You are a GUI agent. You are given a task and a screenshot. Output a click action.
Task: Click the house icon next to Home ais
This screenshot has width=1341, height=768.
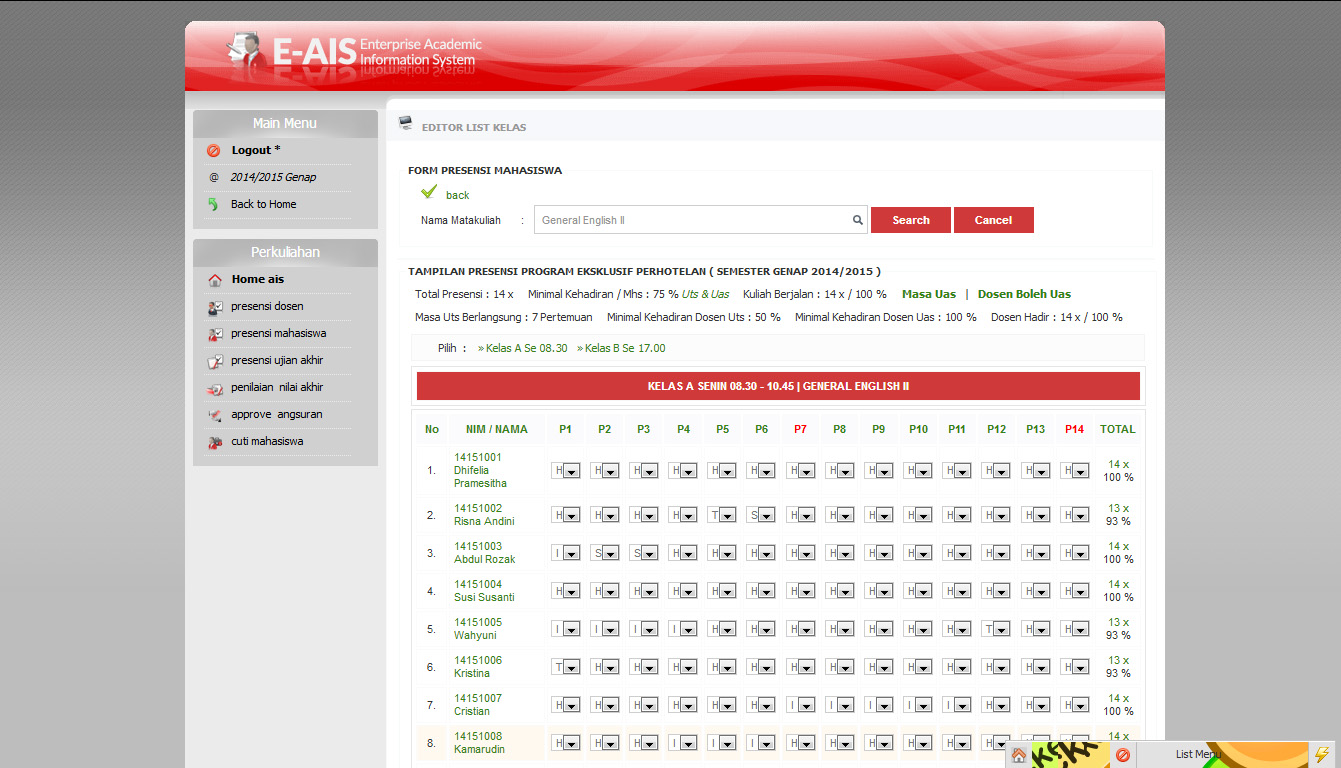tap(215, 280)
